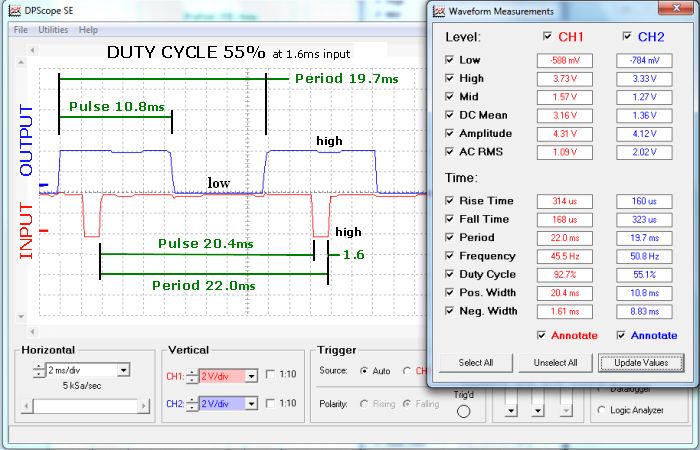
Task: Click the plot vertical scroll down arrow
Action: [21, 317]
